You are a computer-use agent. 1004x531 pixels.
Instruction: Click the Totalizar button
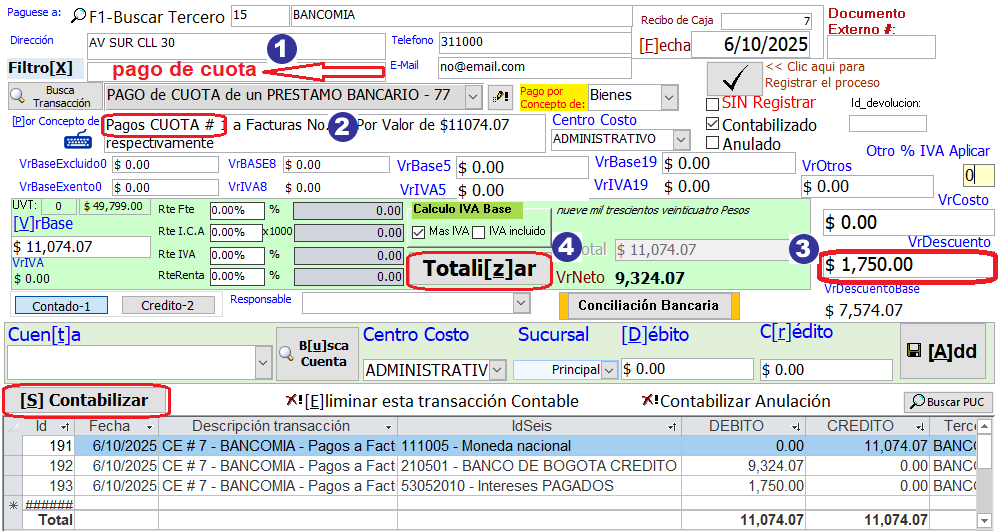[x=479, y=269]
